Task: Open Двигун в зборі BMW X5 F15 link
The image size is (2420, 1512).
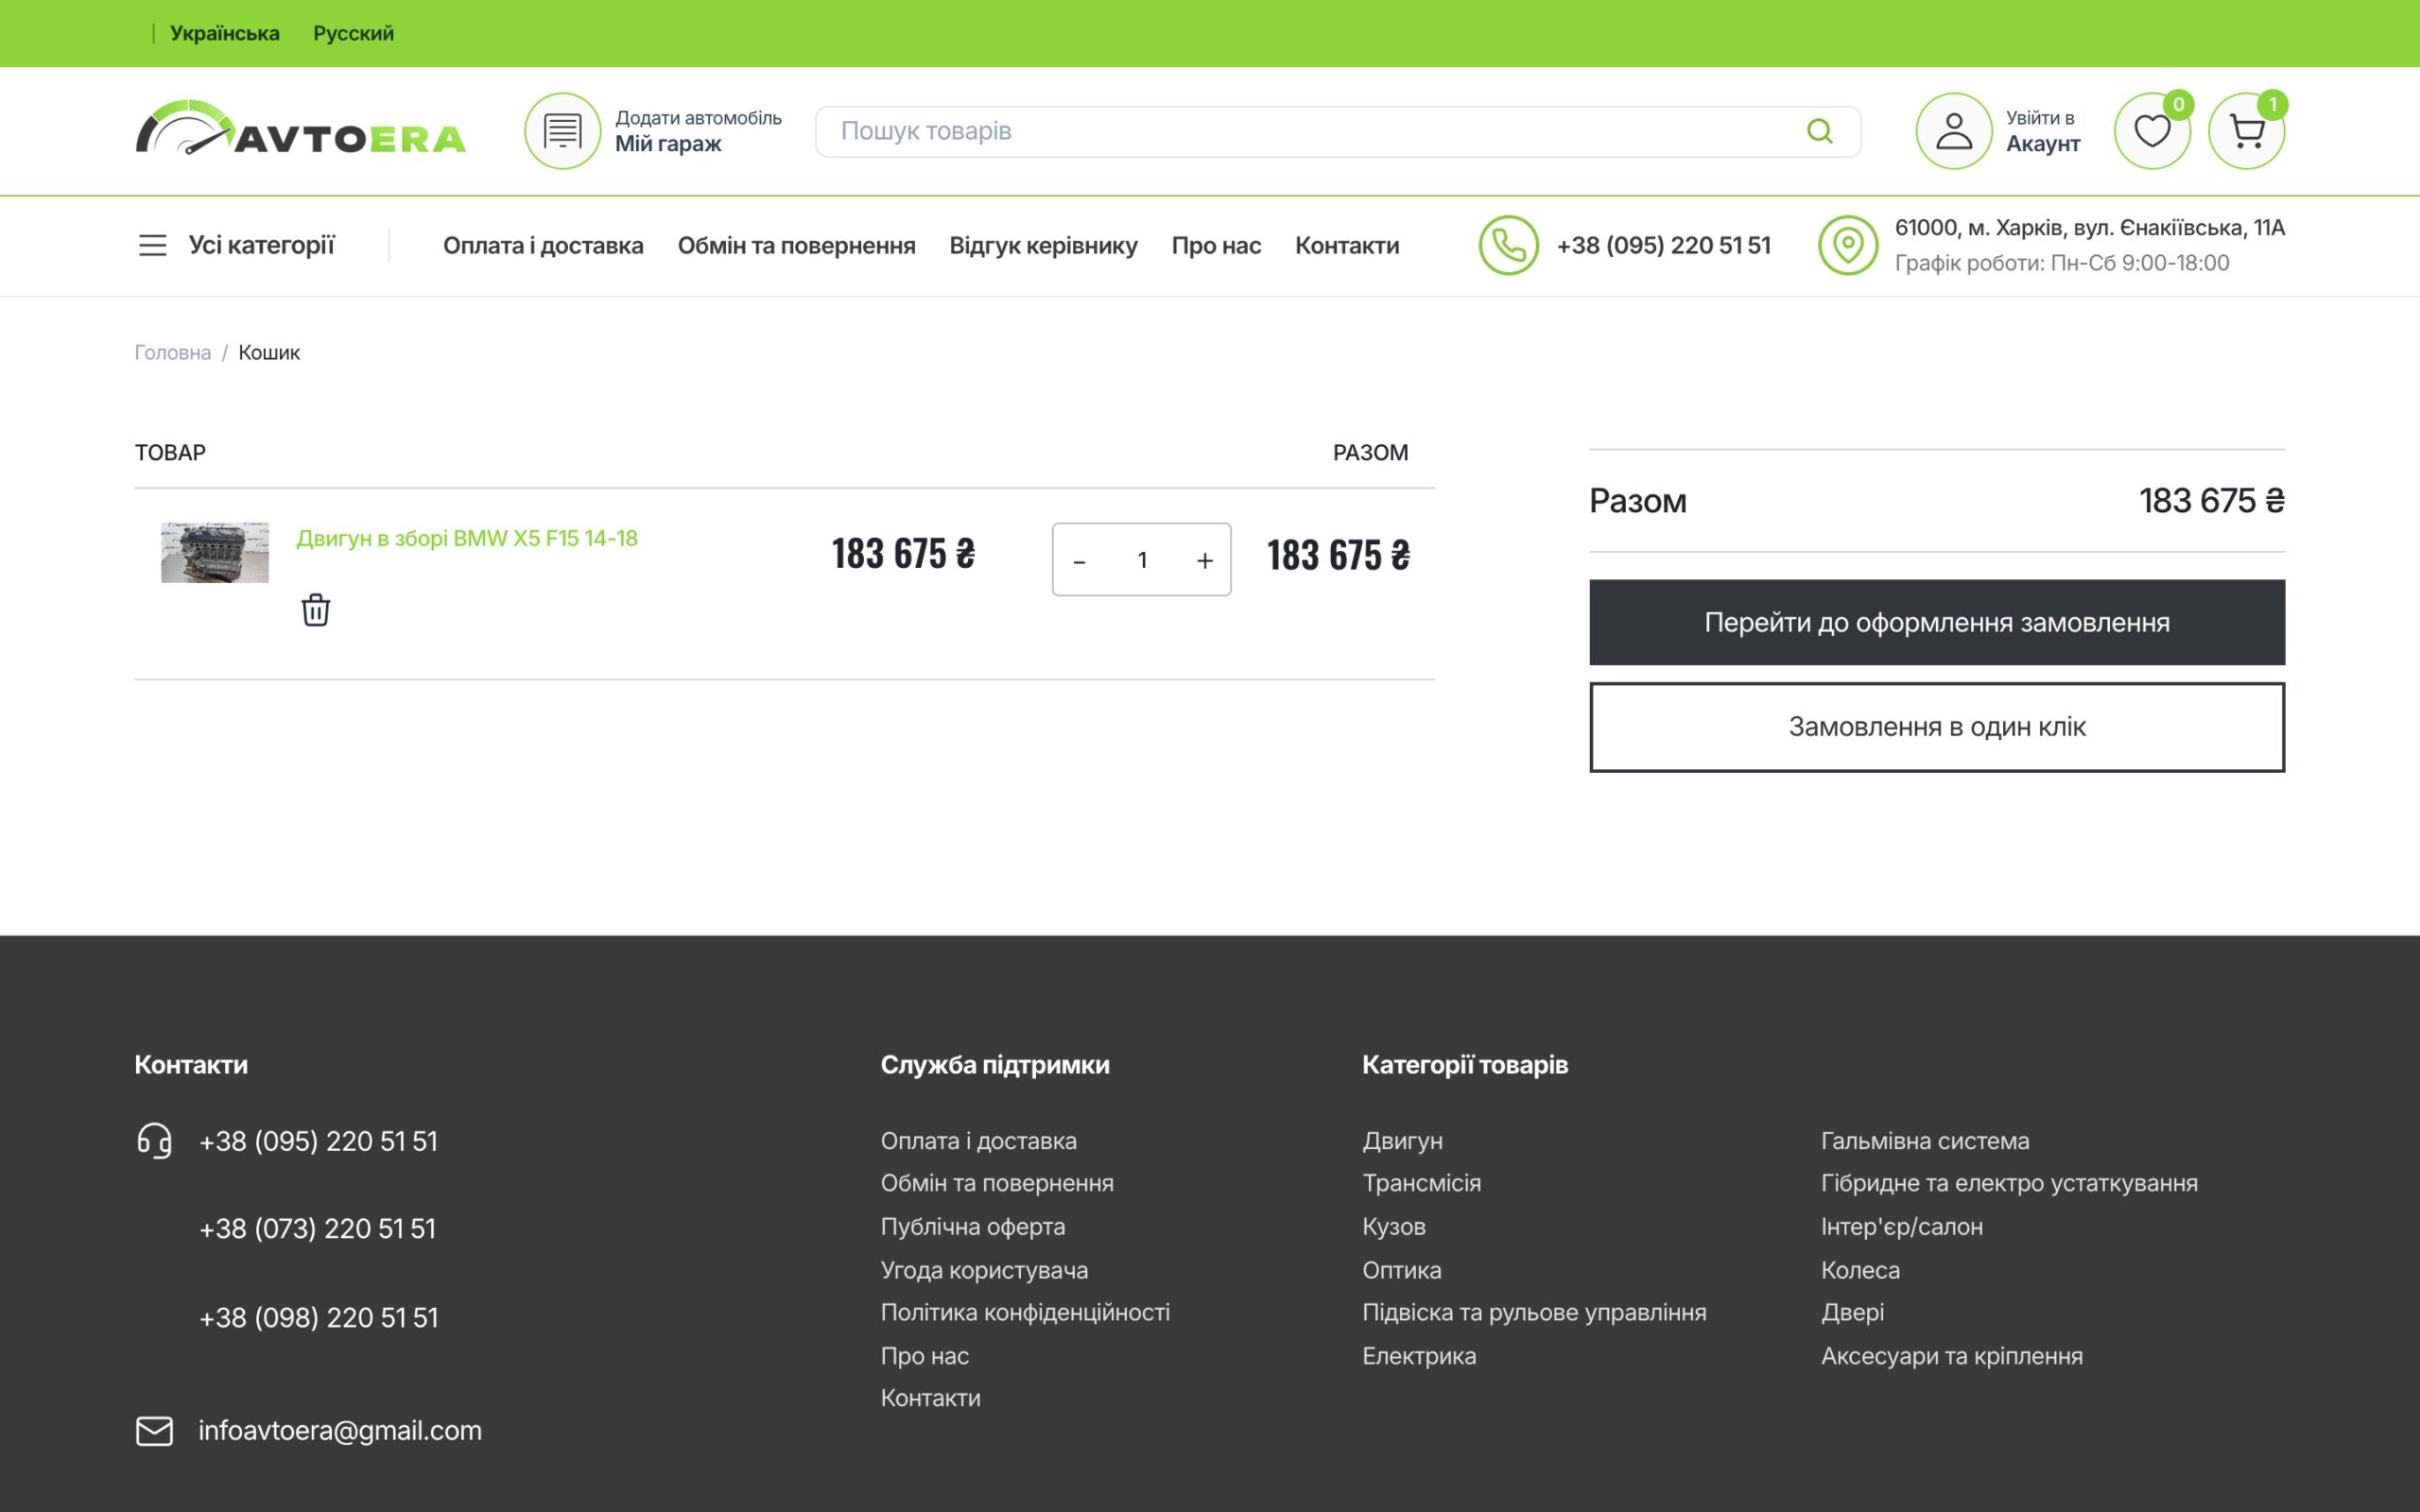Action: 467,538
